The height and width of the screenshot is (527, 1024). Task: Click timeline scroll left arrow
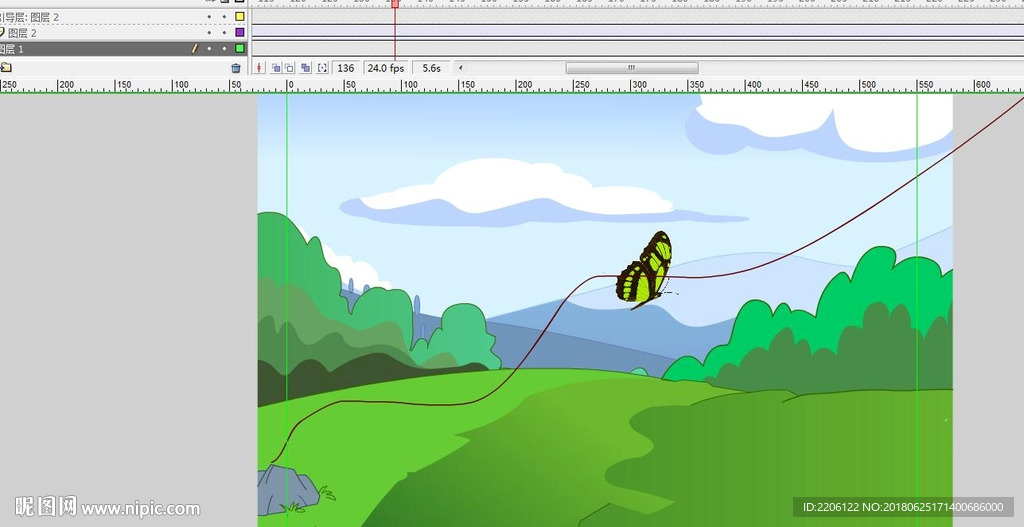[x=460, y=68]
